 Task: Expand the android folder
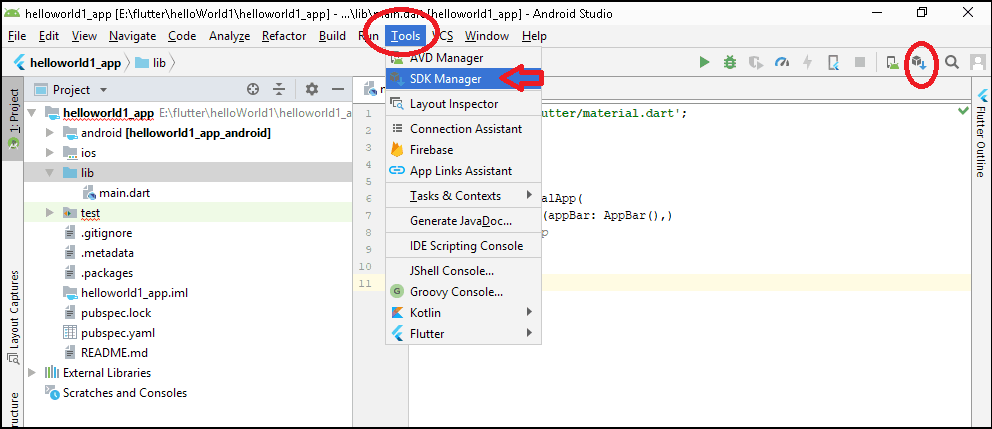pyautogui.click(x=50, y=134)
